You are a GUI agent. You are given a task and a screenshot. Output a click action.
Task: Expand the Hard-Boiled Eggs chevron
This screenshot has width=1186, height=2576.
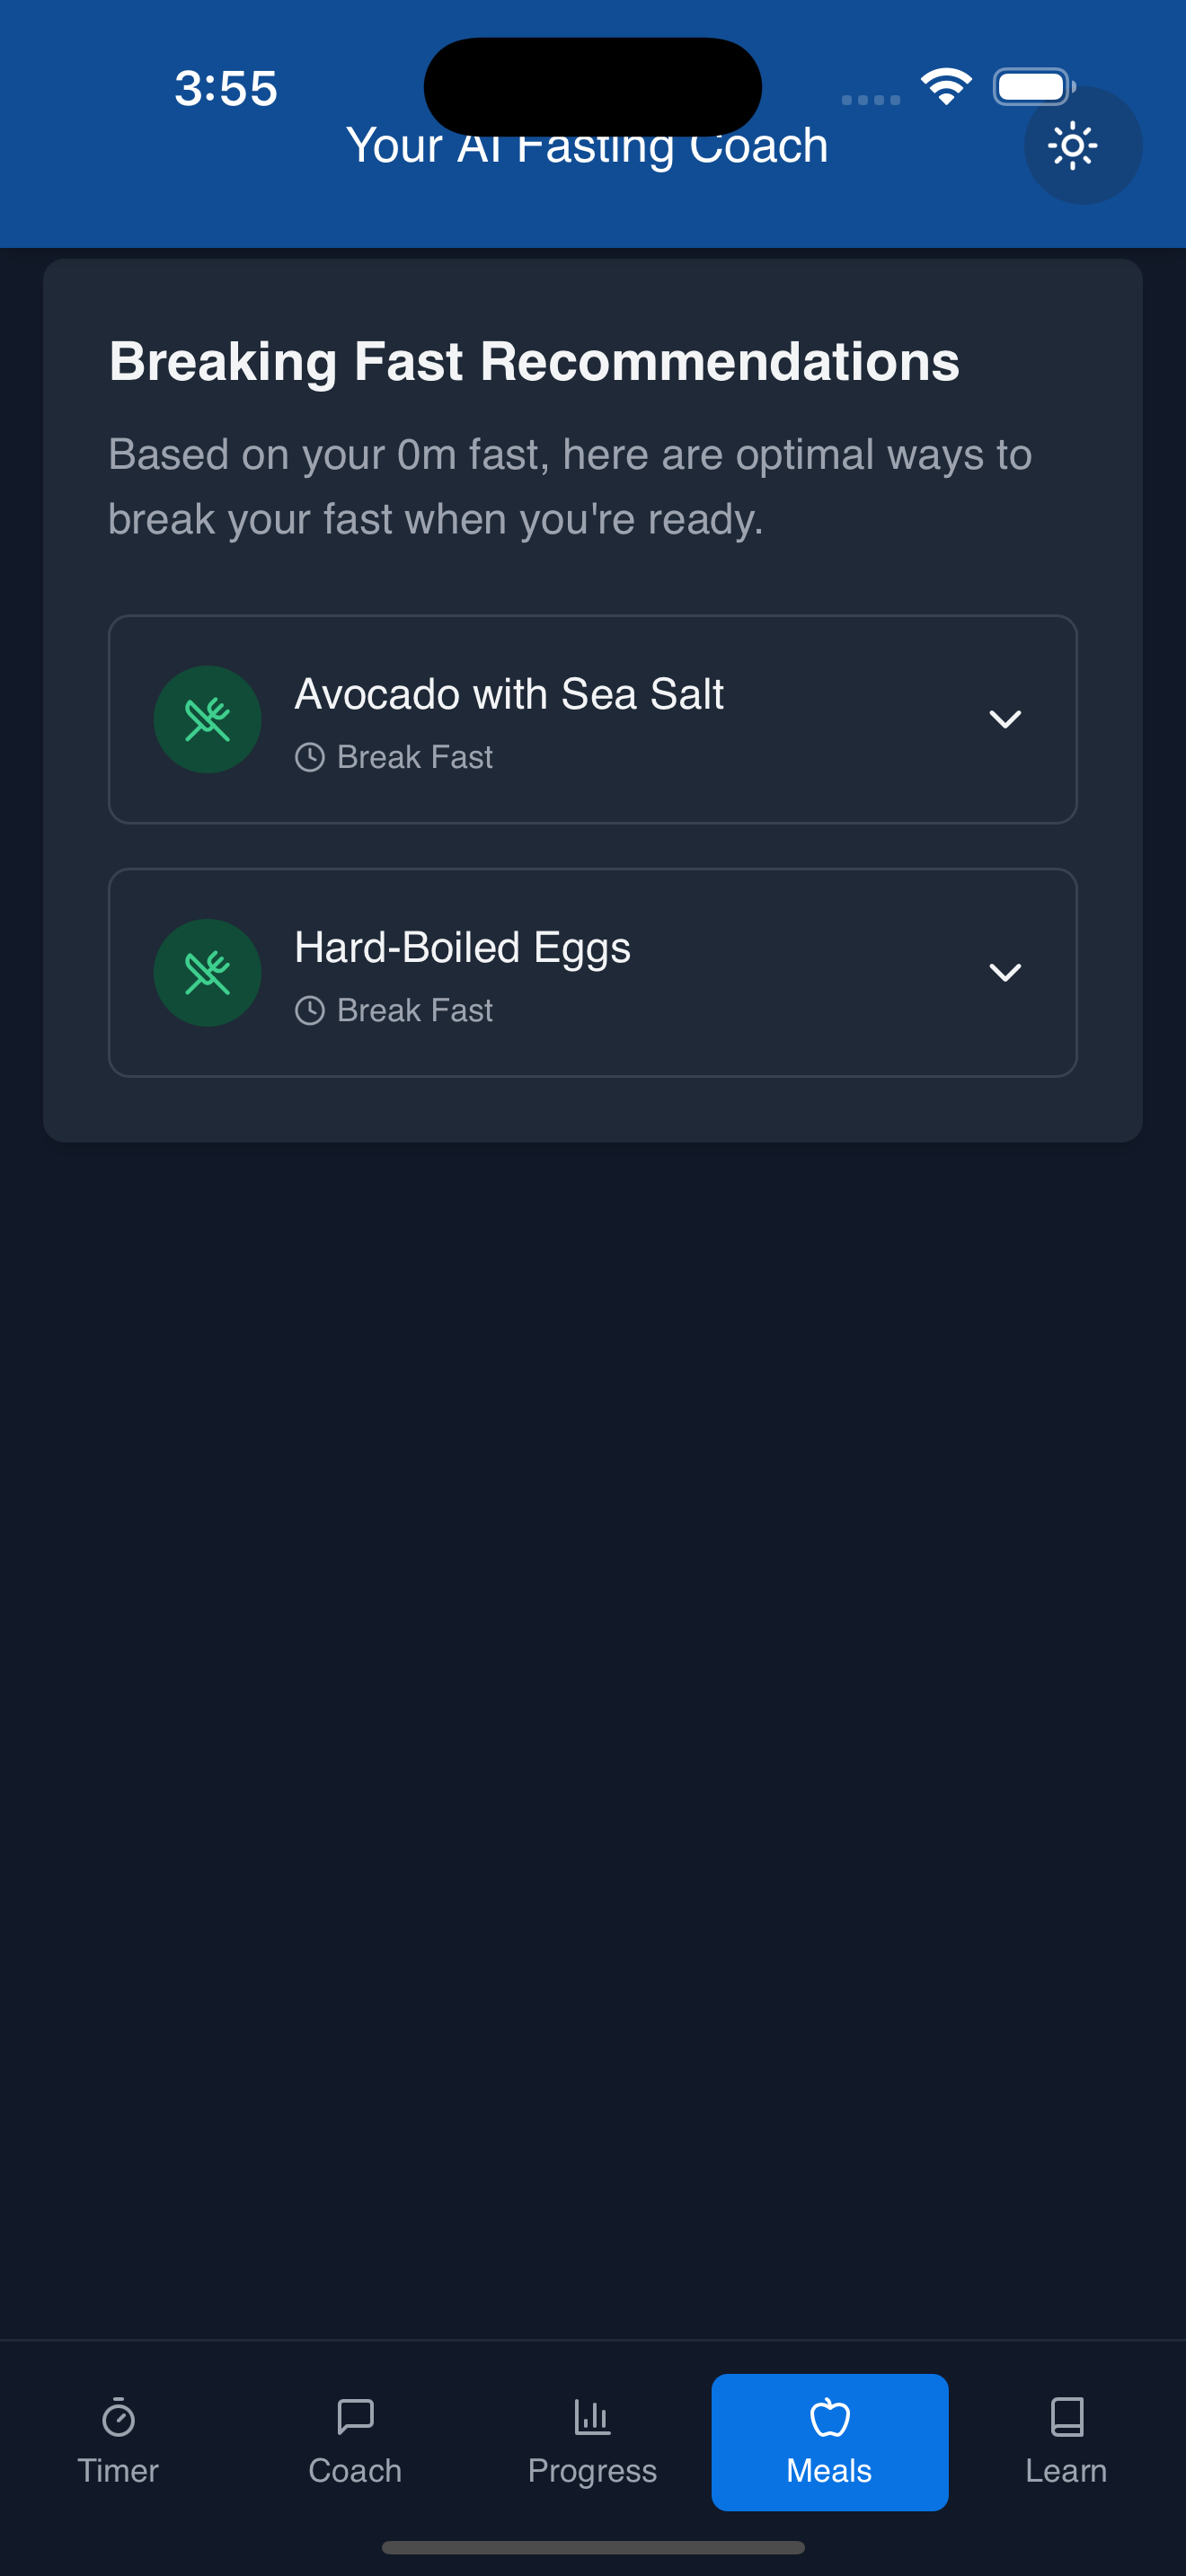pyautogui.click(x=1004, y=972)
